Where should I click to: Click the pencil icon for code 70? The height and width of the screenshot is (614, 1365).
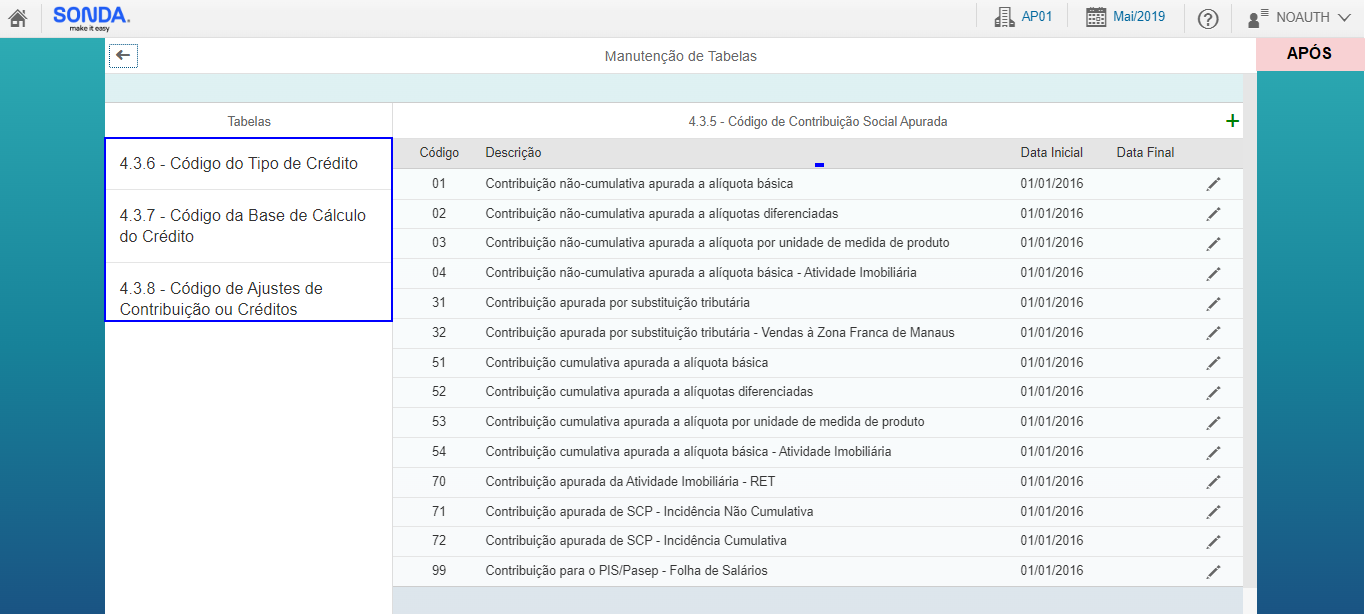(x=1213, y=482)
